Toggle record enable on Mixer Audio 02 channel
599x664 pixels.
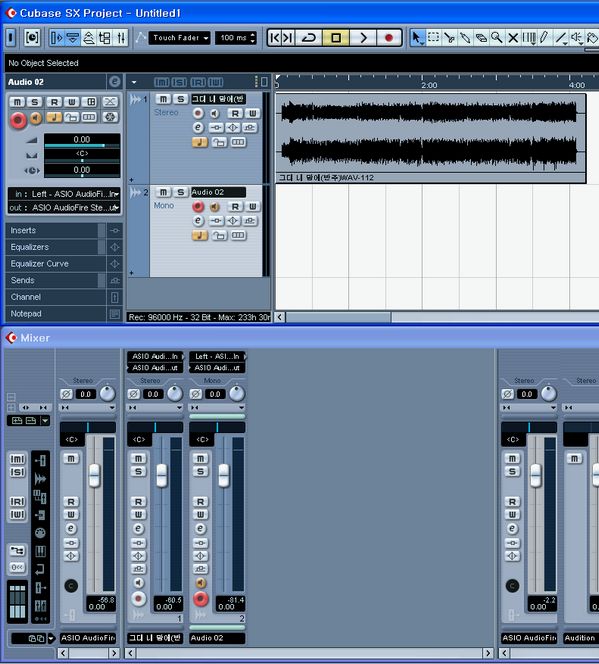201,599
